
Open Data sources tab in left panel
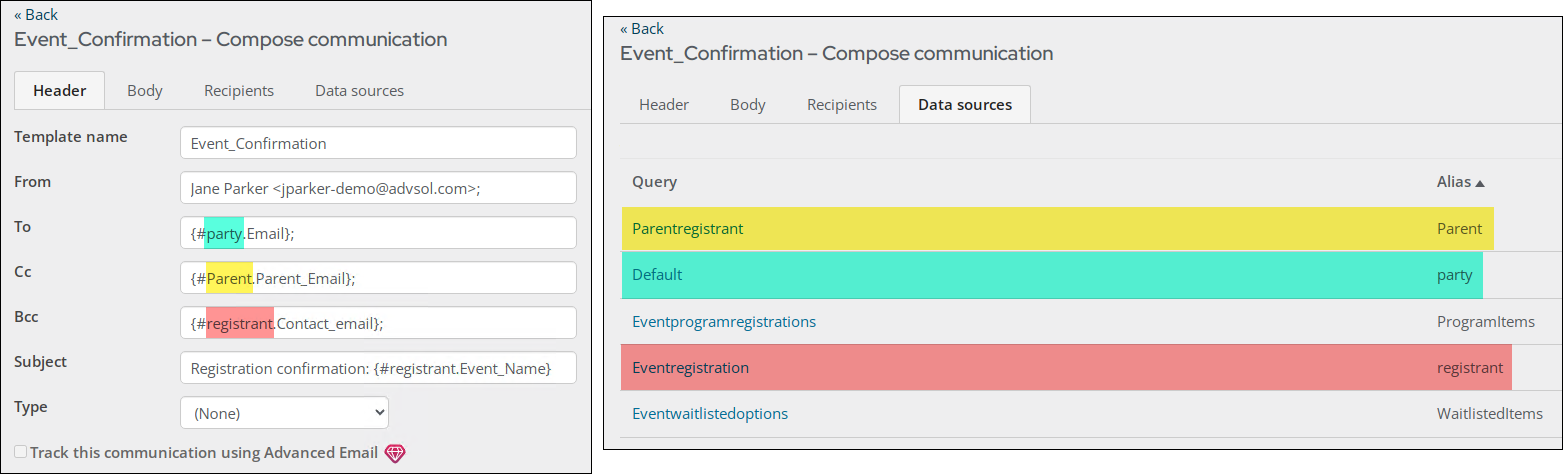[x=360, y=90]
